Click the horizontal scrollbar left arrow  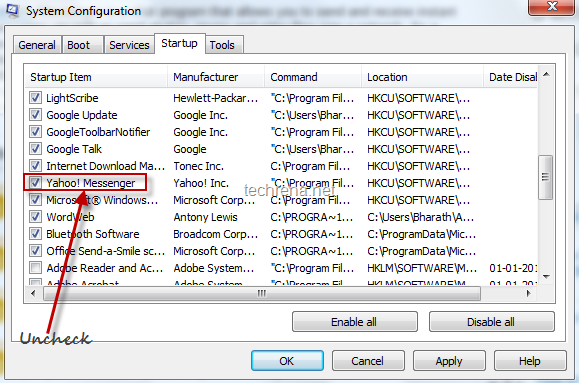point(34,294)
